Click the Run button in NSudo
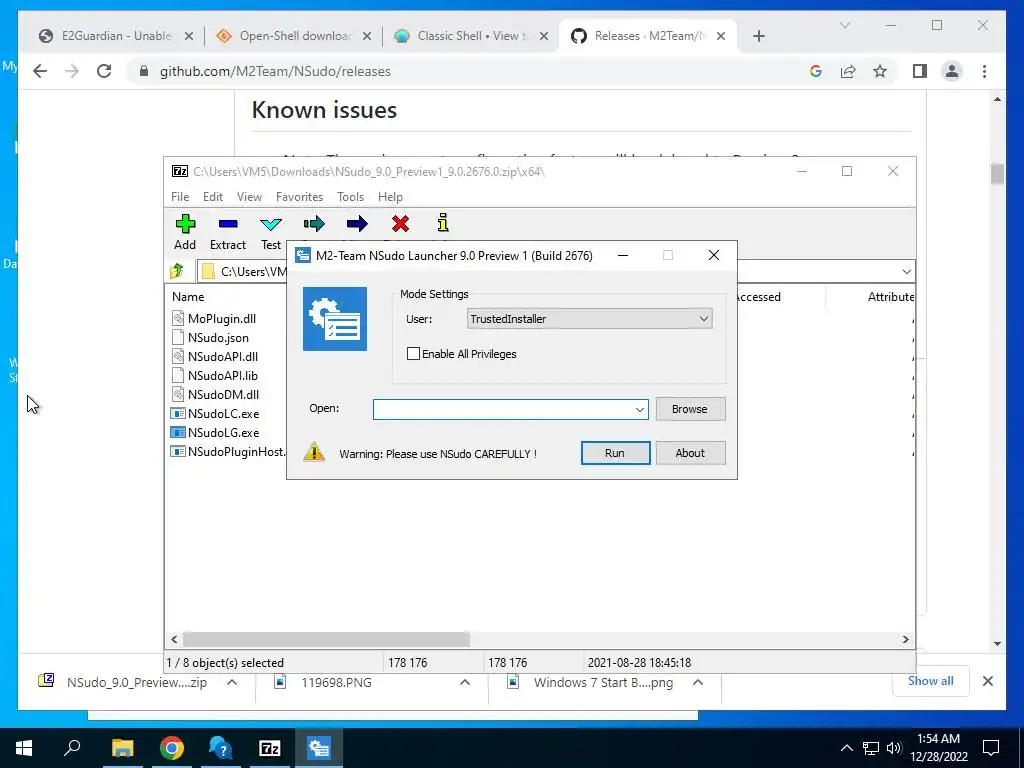The image size is (1024, 768). click(615, 453)
